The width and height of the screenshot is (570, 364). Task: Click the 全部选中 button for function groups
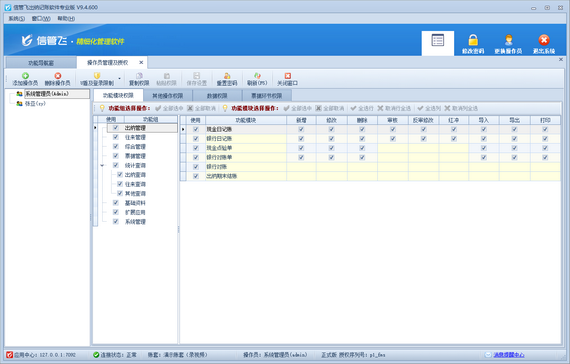click(169, 108)
